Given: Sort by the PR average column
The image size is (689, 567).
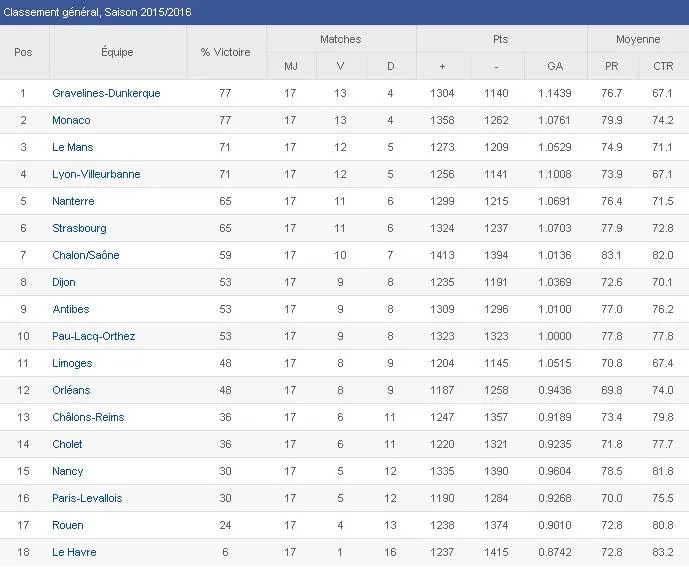Looking at the screenshot, I should tap(612, 66).
